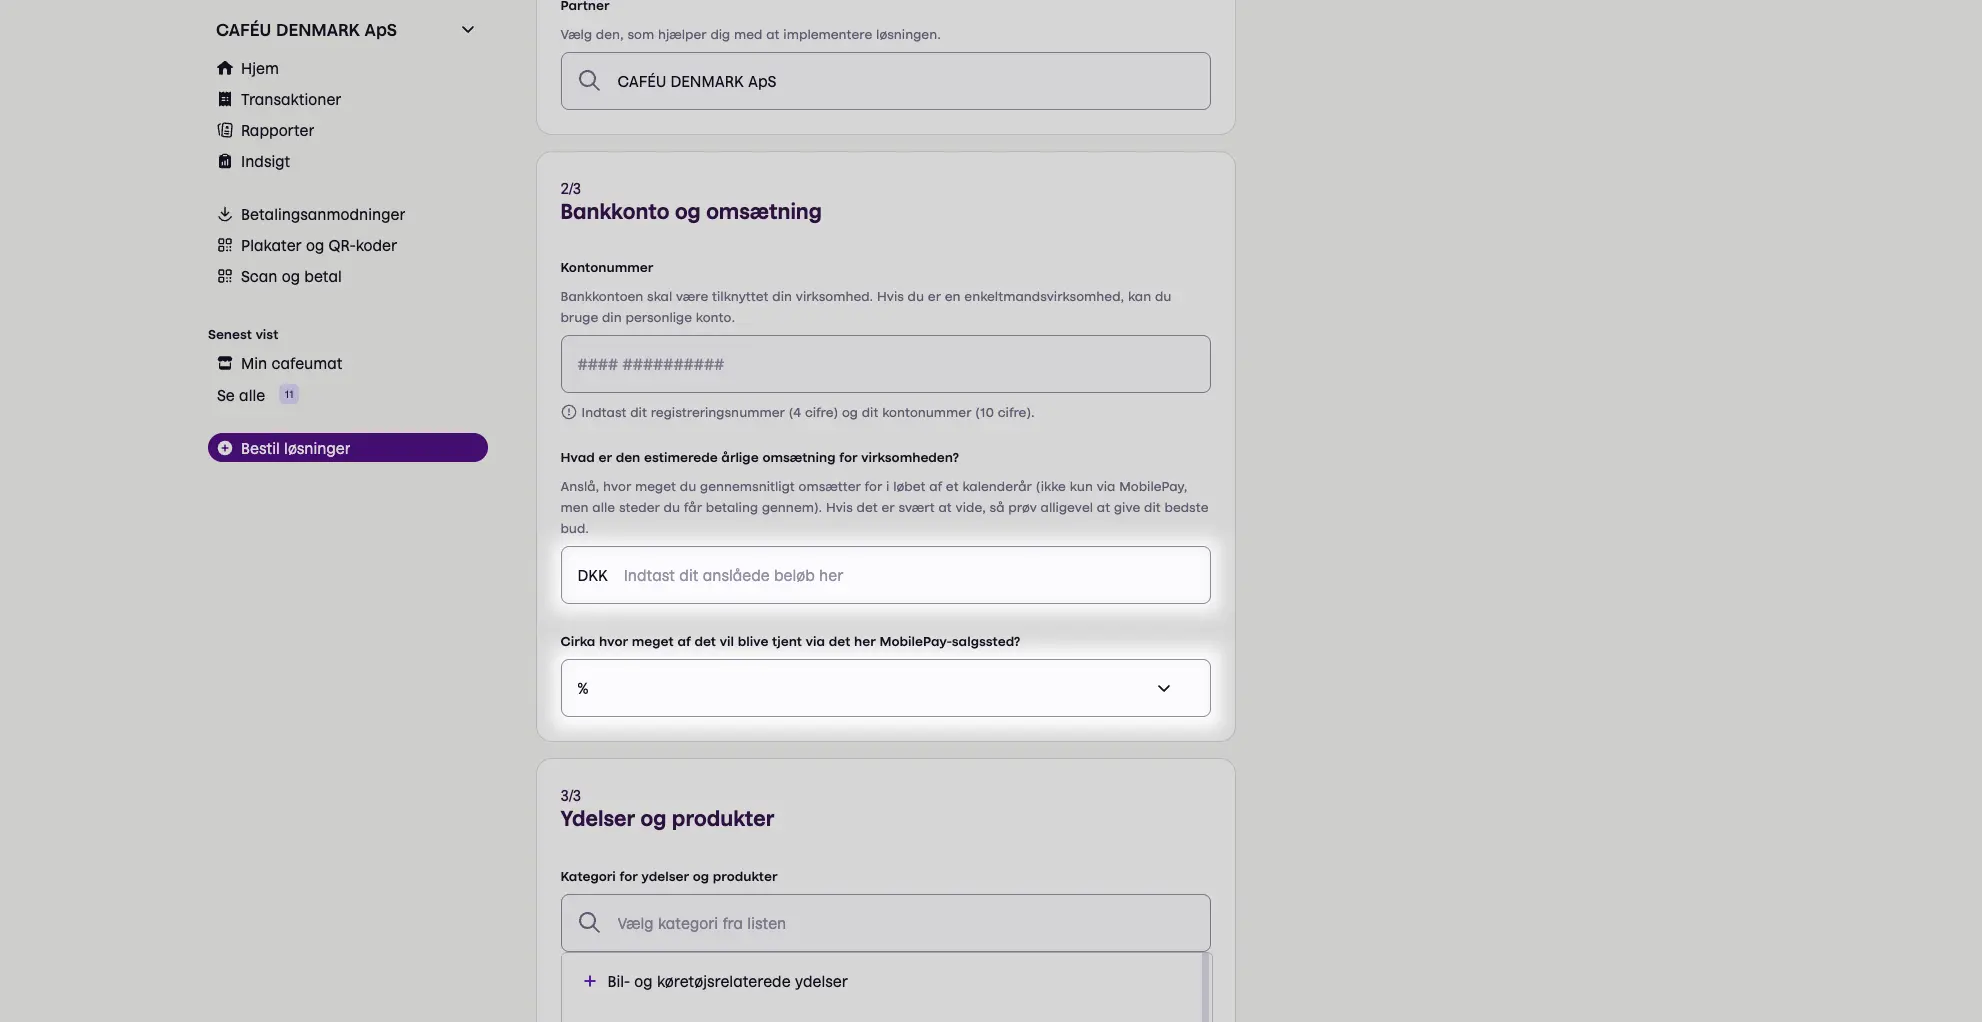The width and height of the screenshot is (1982, 1022).
Task: Click the Min cafeumat store icon
Action: pyautogui.click(x=225, y=363)
